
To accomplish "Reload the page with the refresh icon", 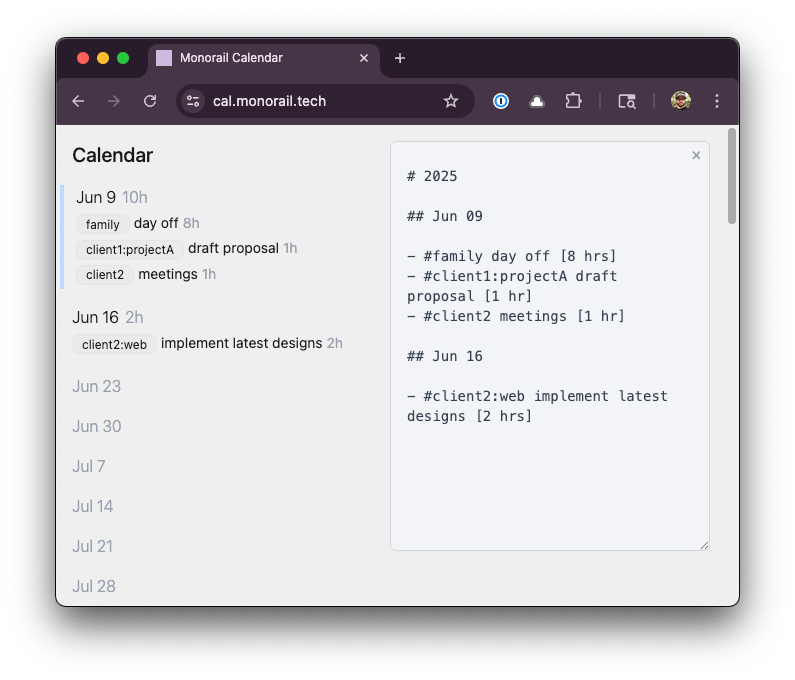I will (150, 101).
